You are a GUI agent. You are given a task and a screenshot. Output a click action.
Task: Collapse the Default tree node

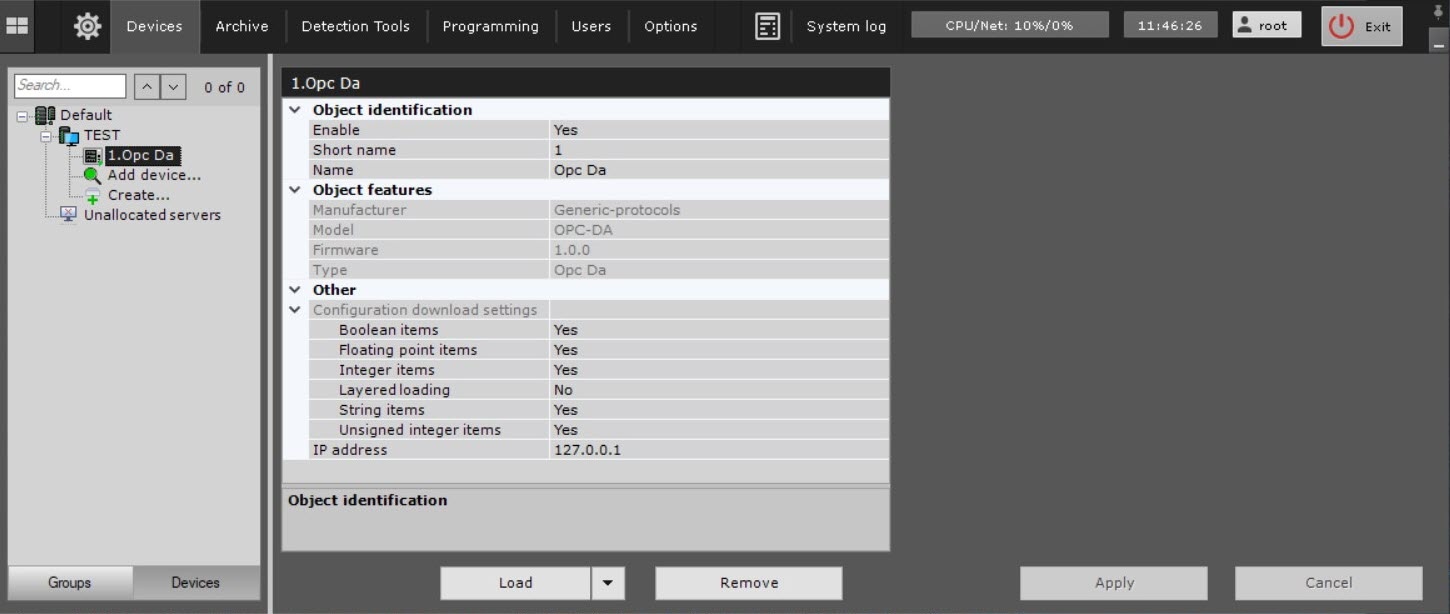point(22,116)
